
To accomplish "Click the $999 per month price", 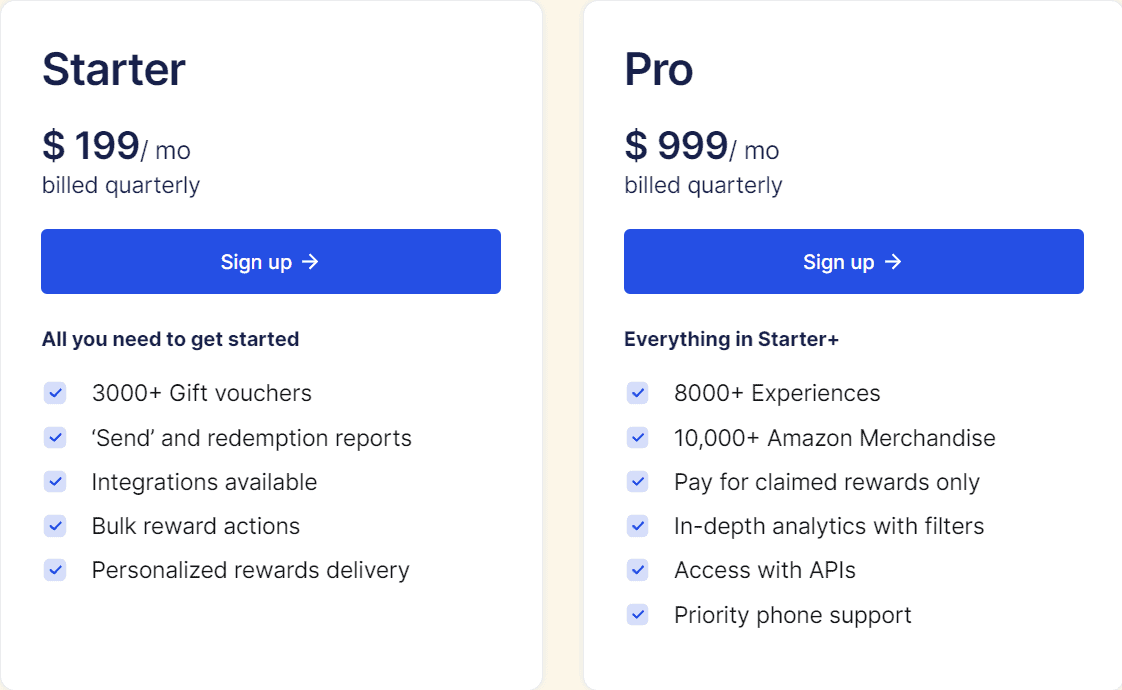I will (x=701, y=147).
